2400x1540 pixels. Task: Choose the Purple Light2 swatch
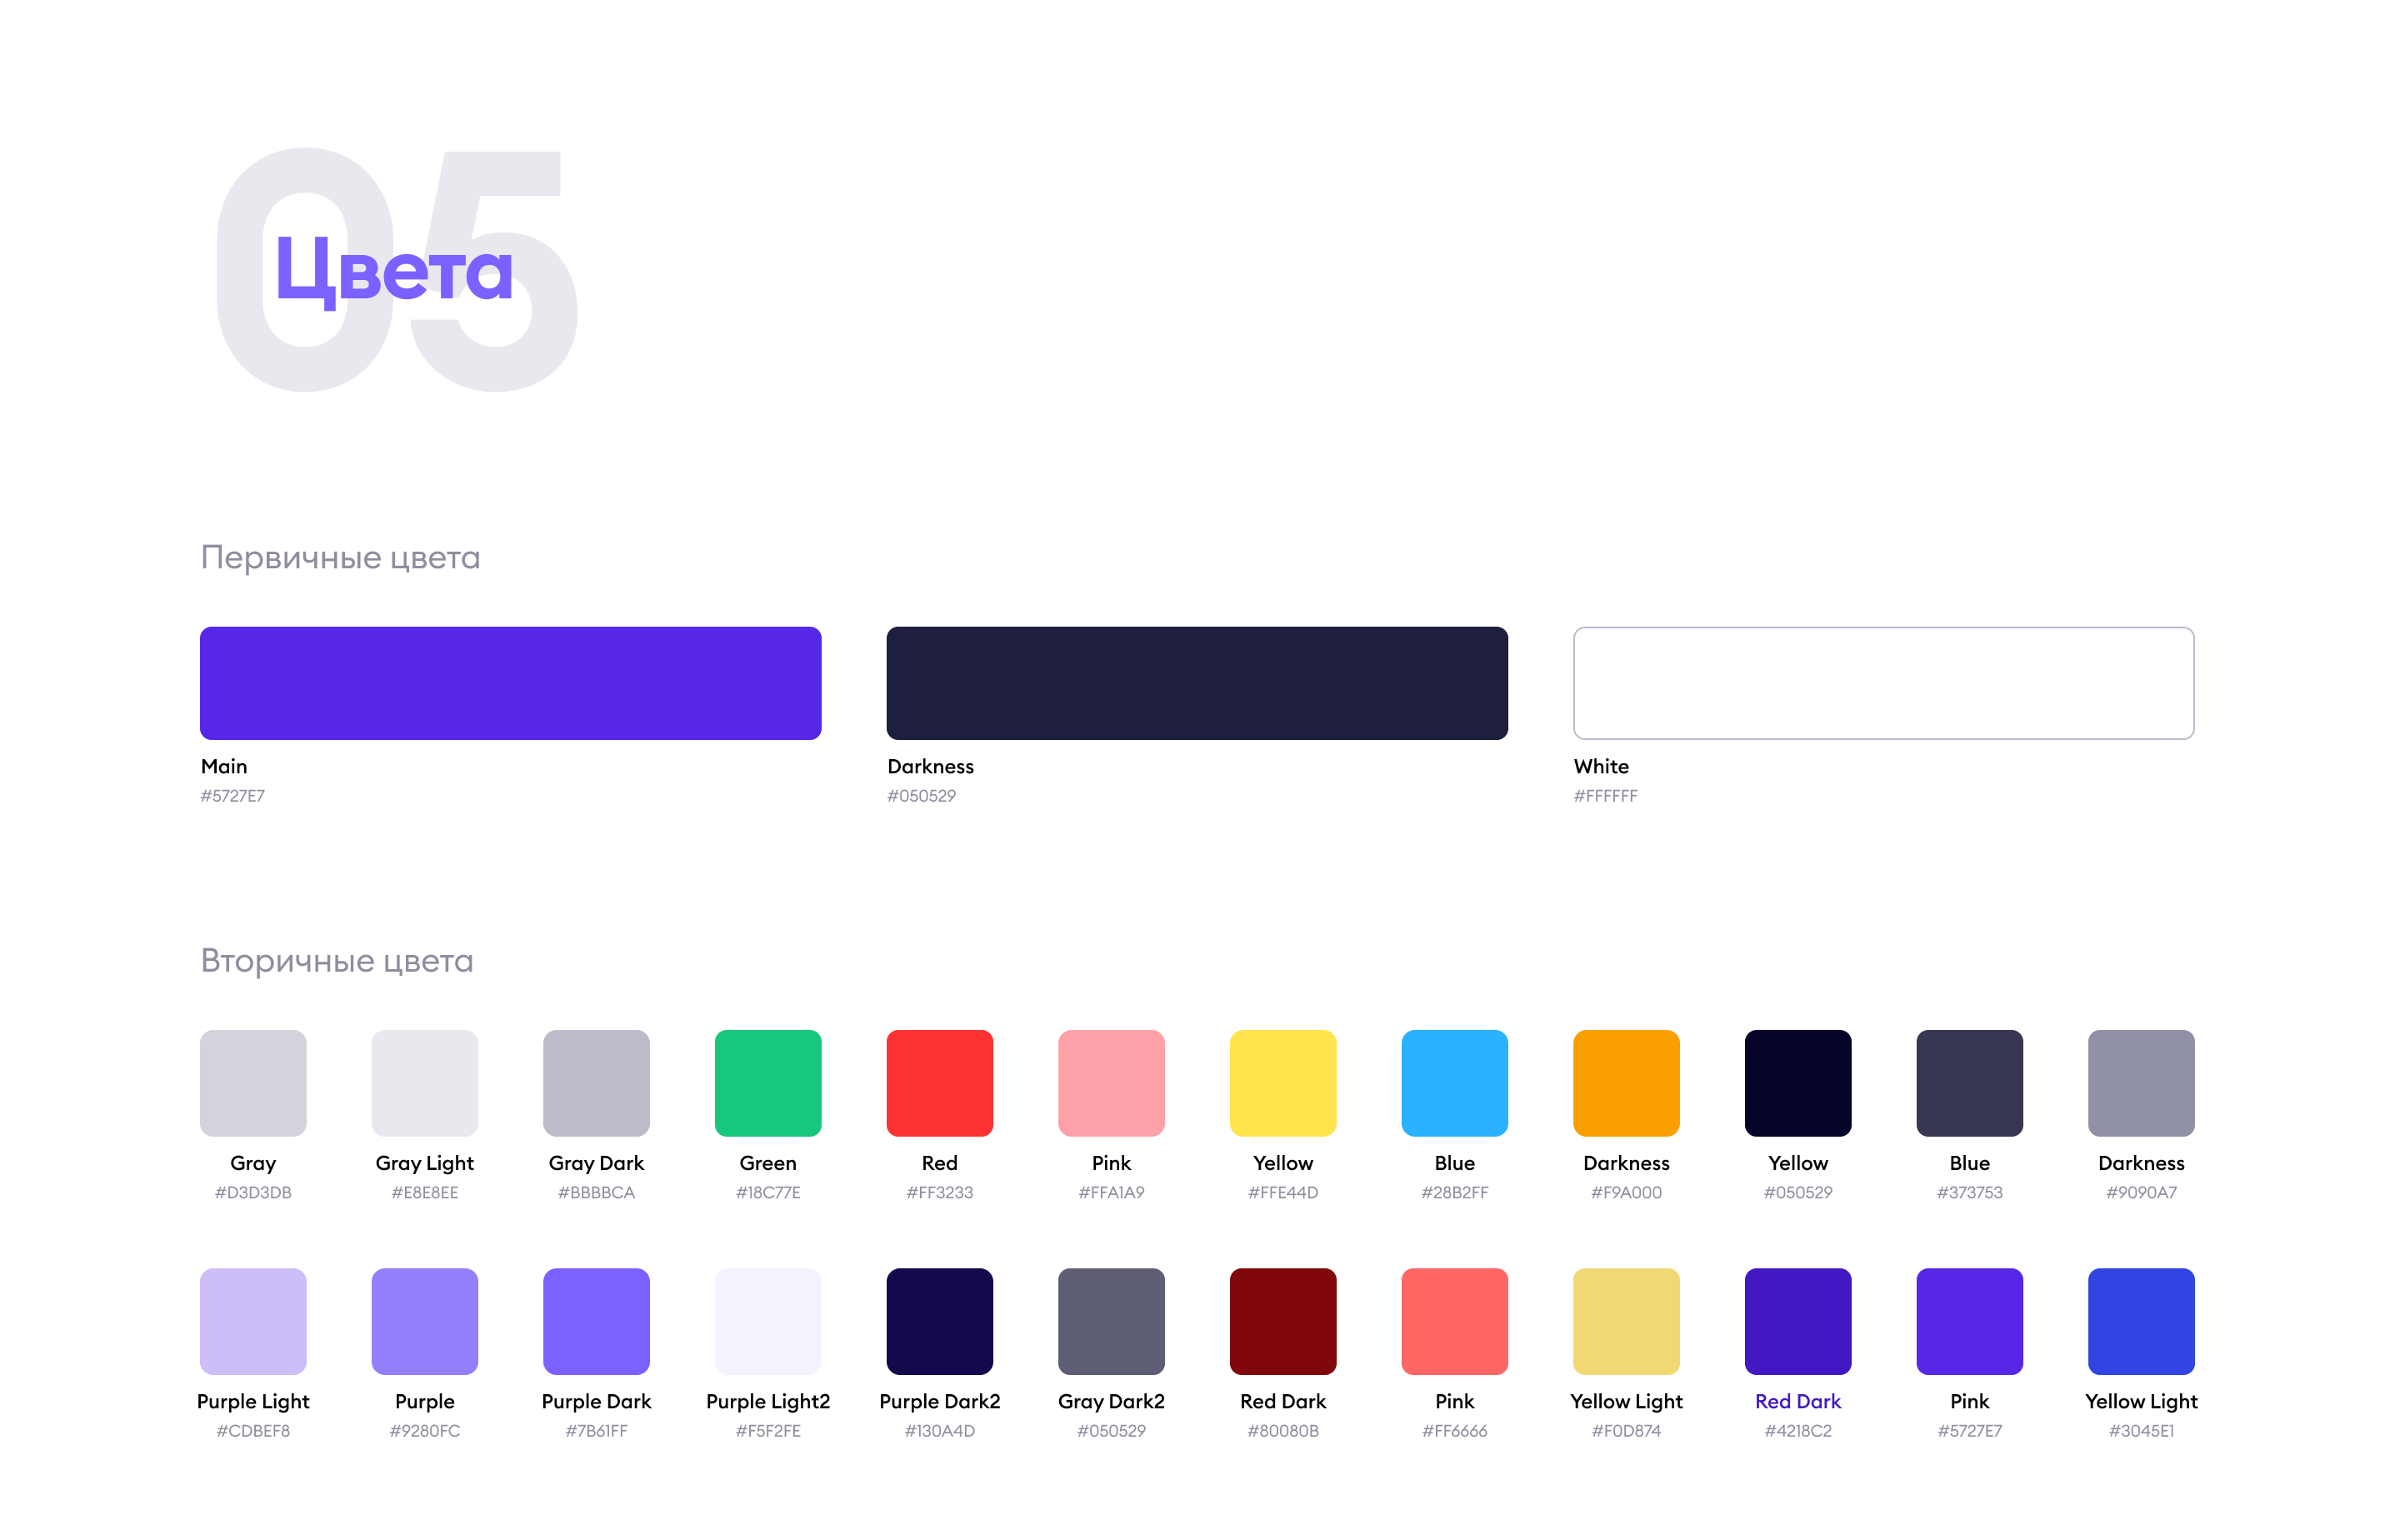[768, 1321]
